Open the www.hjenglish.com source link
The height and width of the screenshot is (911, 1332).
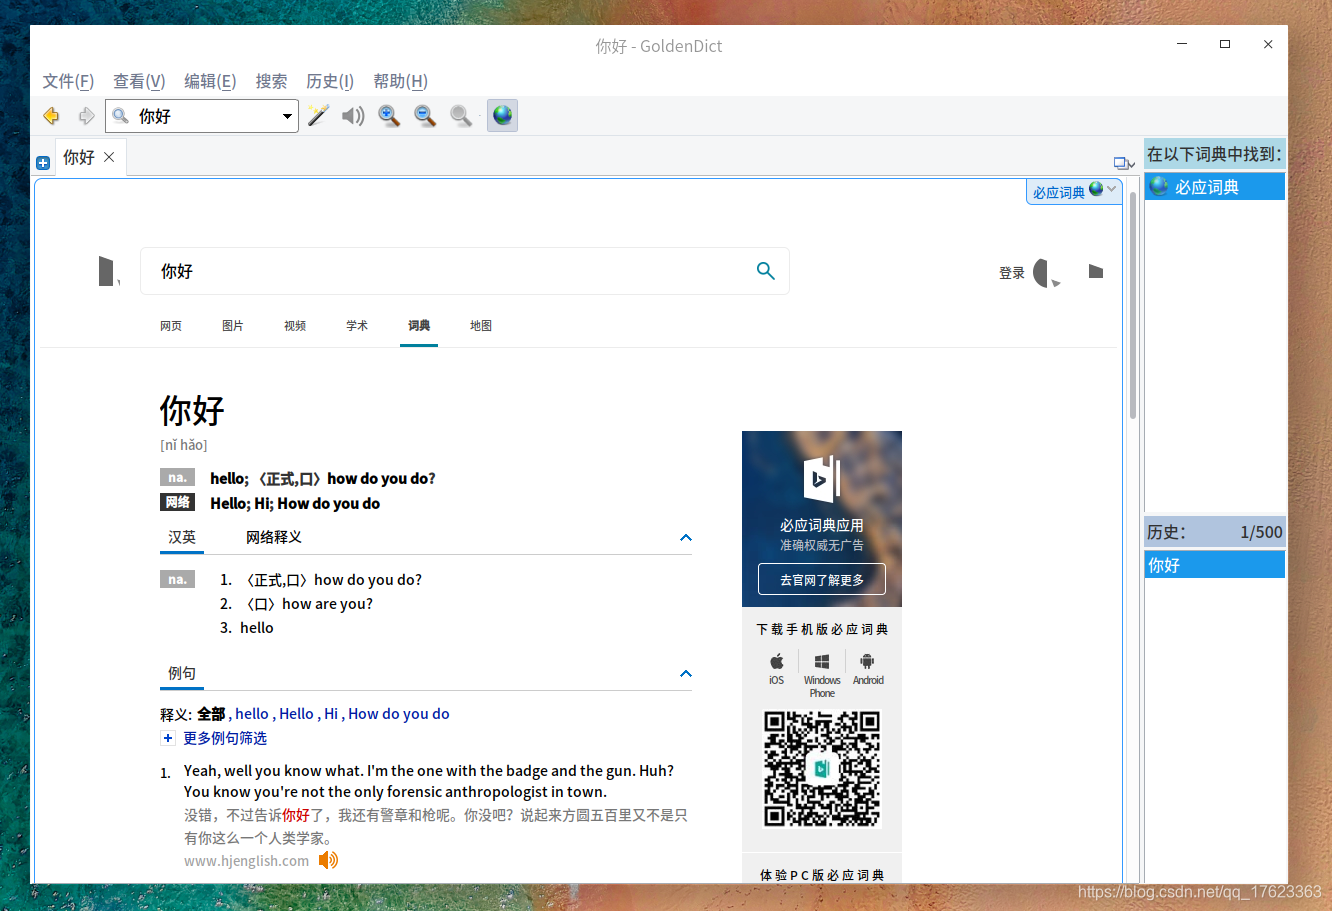(246, 861)
